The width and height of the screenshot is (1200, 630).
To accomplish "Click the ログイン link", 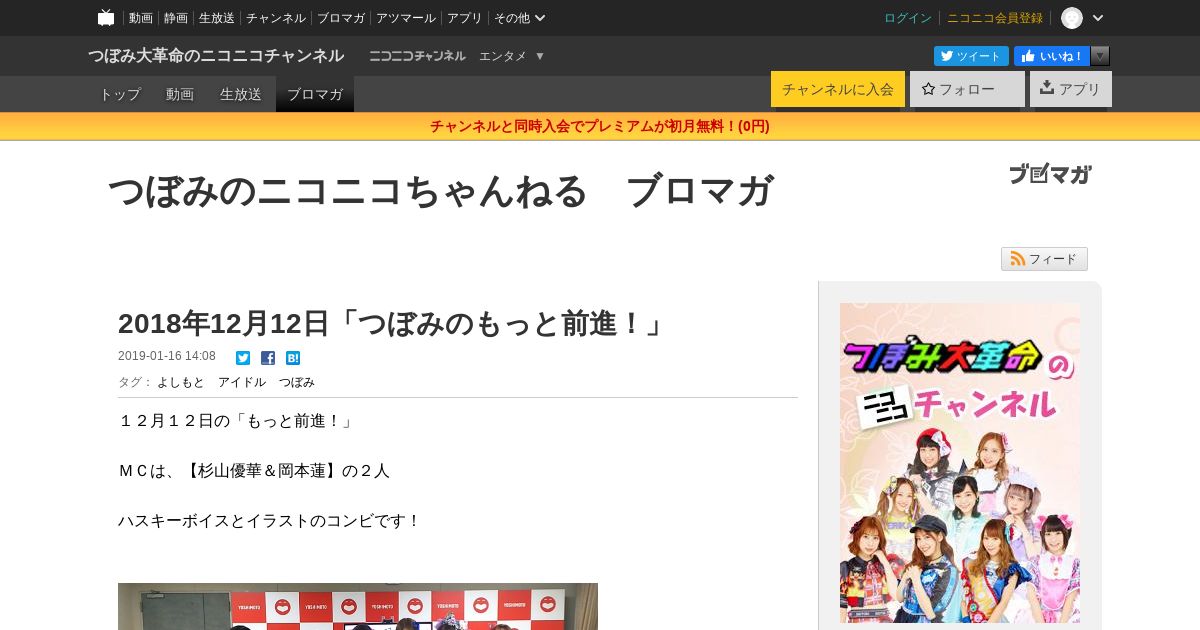I will tap(908, 18).
